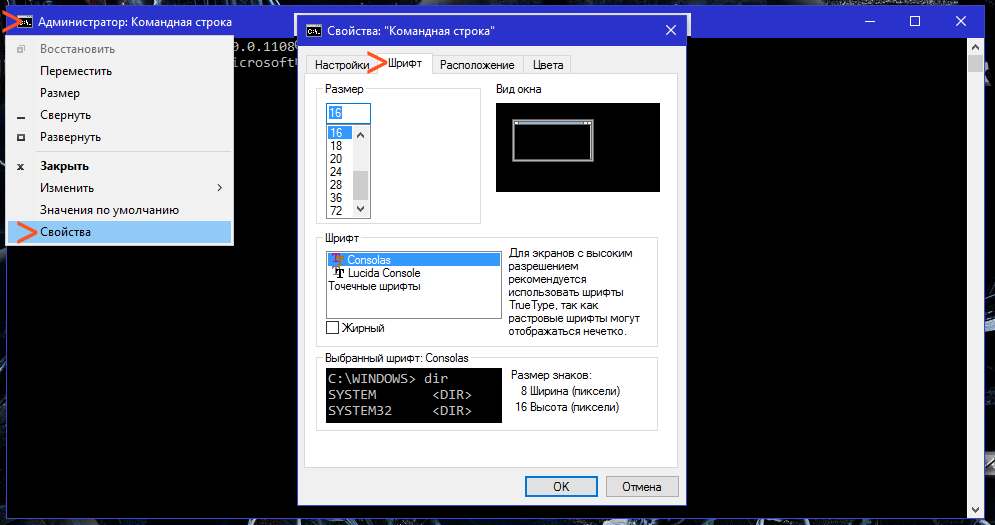
Task: Open Значения по умолчанию menu entry
Action: click(119, 210)
